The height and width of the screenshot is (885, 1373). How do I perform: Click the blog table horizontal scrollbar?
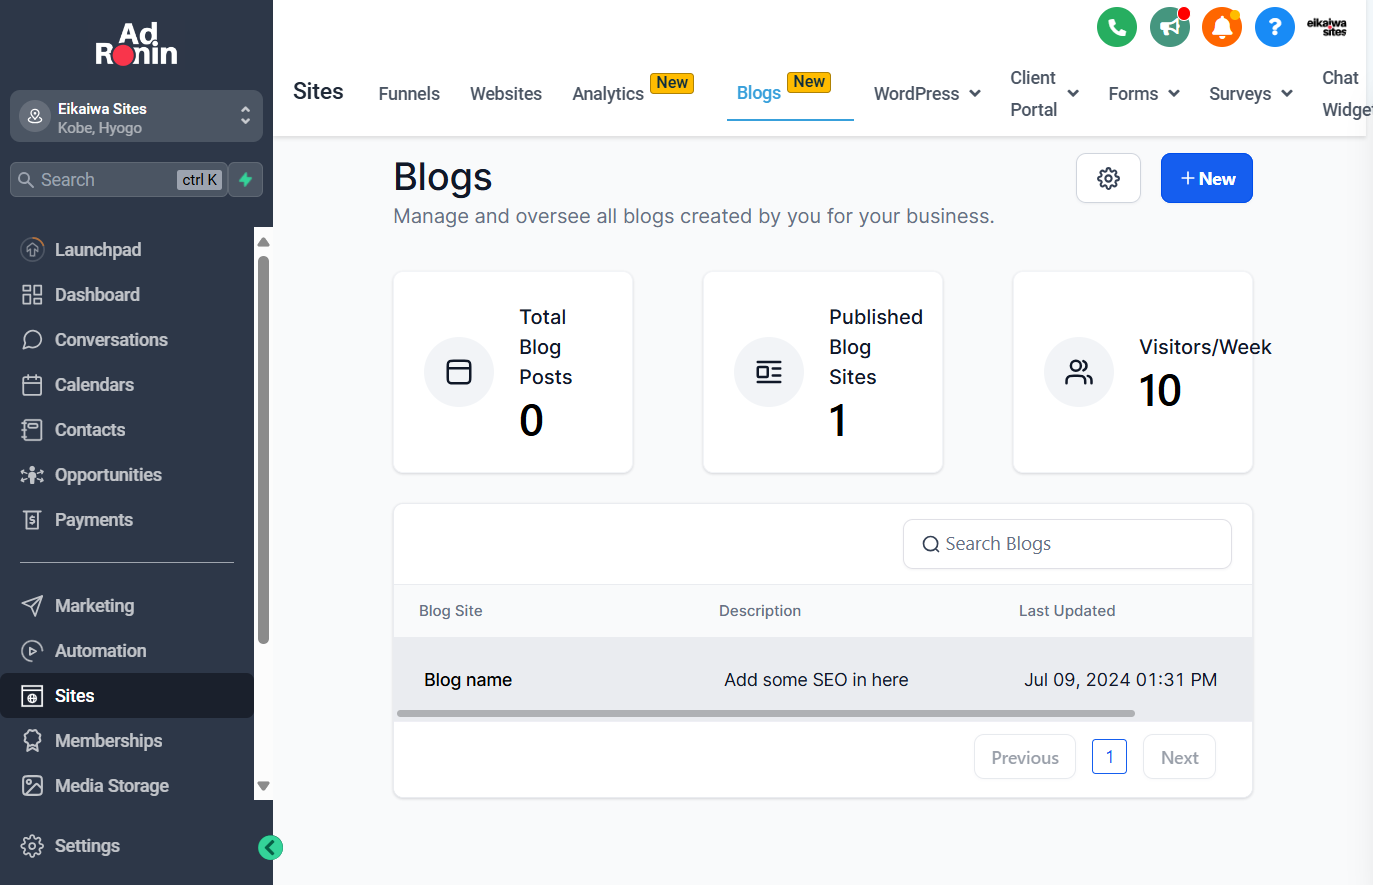point(766,714)
